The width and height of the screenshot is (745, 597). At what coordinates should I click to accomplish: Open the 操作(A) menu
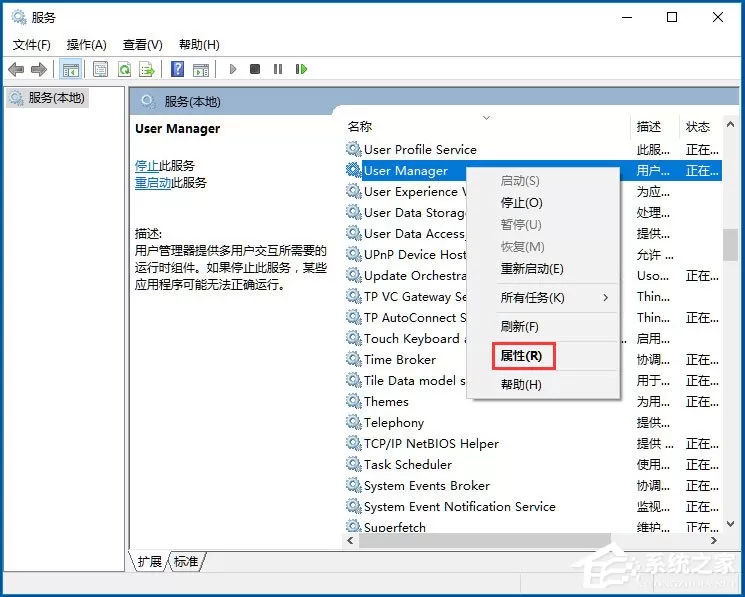point(86,45)
